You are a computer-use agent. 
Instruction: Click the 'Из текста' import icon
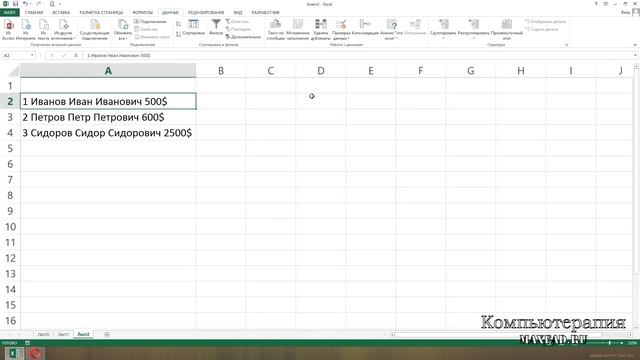[43, 30]
